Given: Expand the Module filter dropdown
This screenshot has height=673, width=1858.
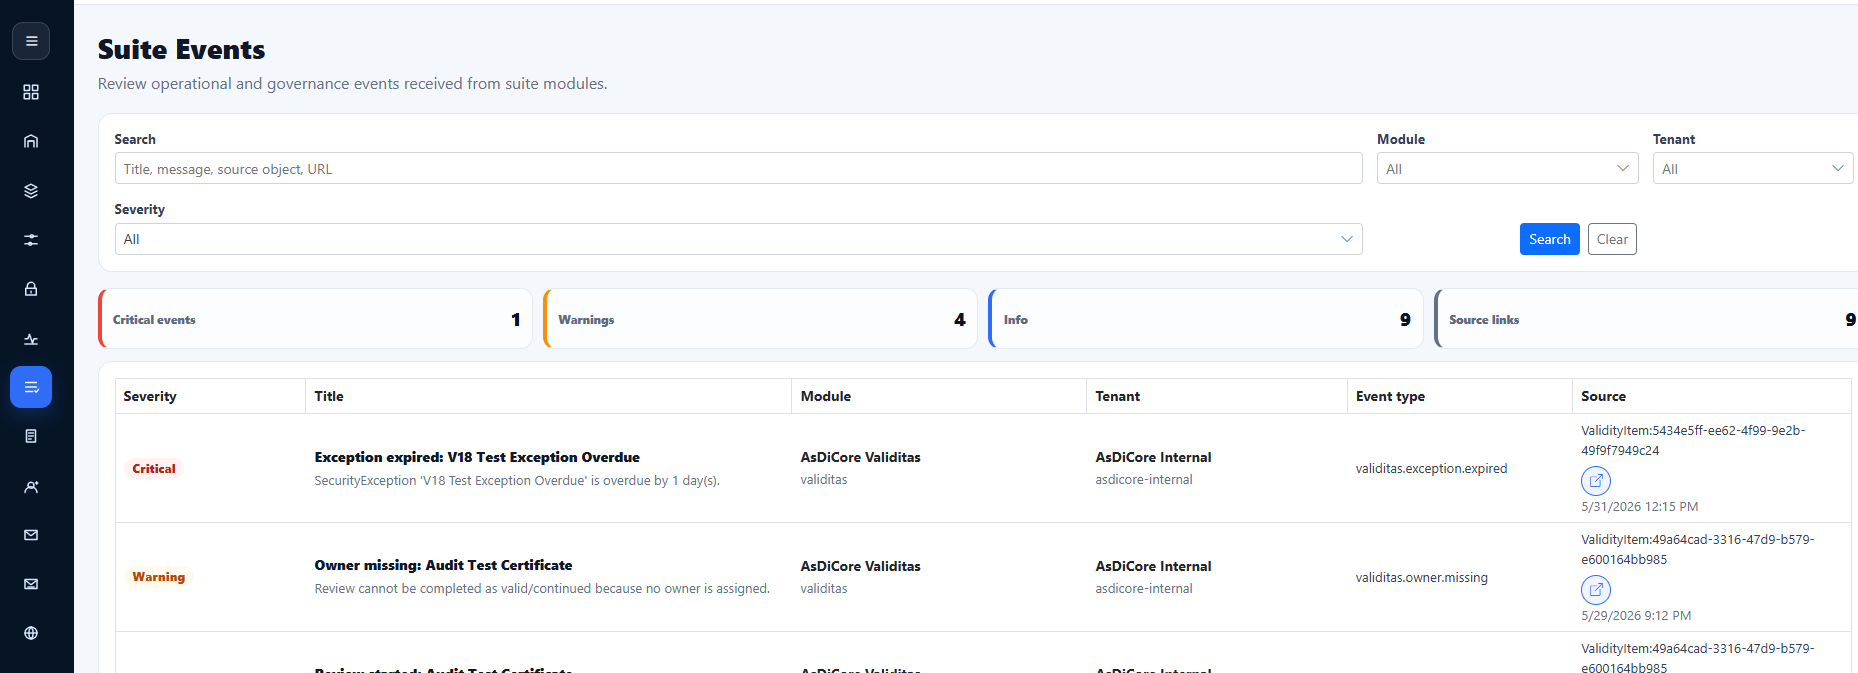Looking at the screenshot, I should pos(1507,169).
